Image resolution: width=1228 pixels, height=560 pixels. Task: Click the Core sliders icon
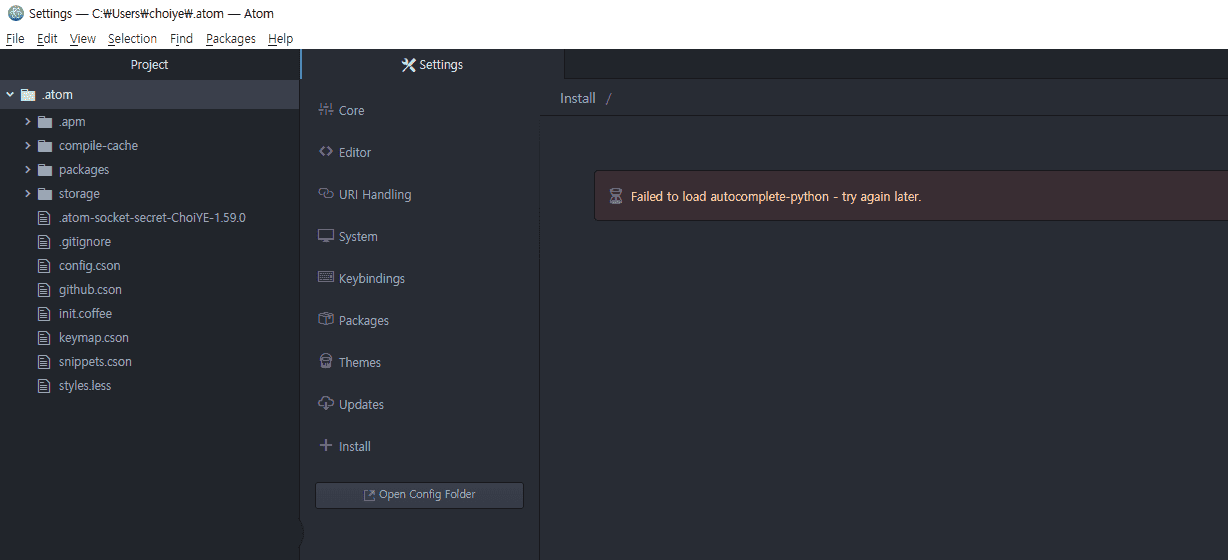[326, 110]
